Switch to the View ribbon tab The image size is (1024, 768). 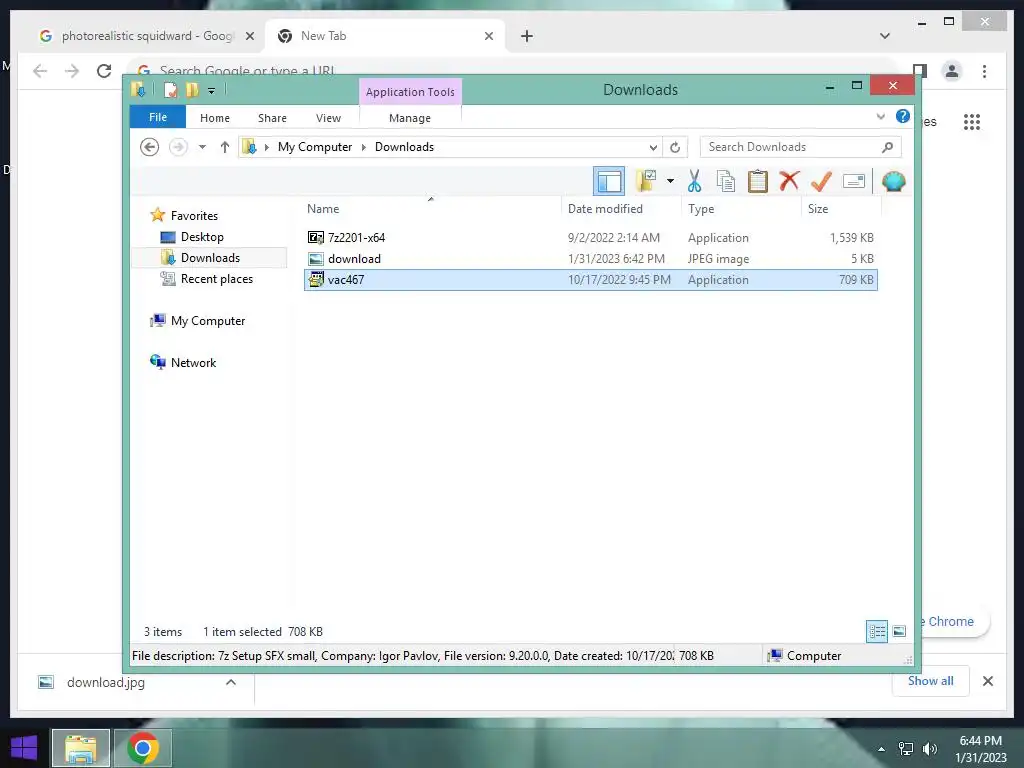click(x=328, y=118)
